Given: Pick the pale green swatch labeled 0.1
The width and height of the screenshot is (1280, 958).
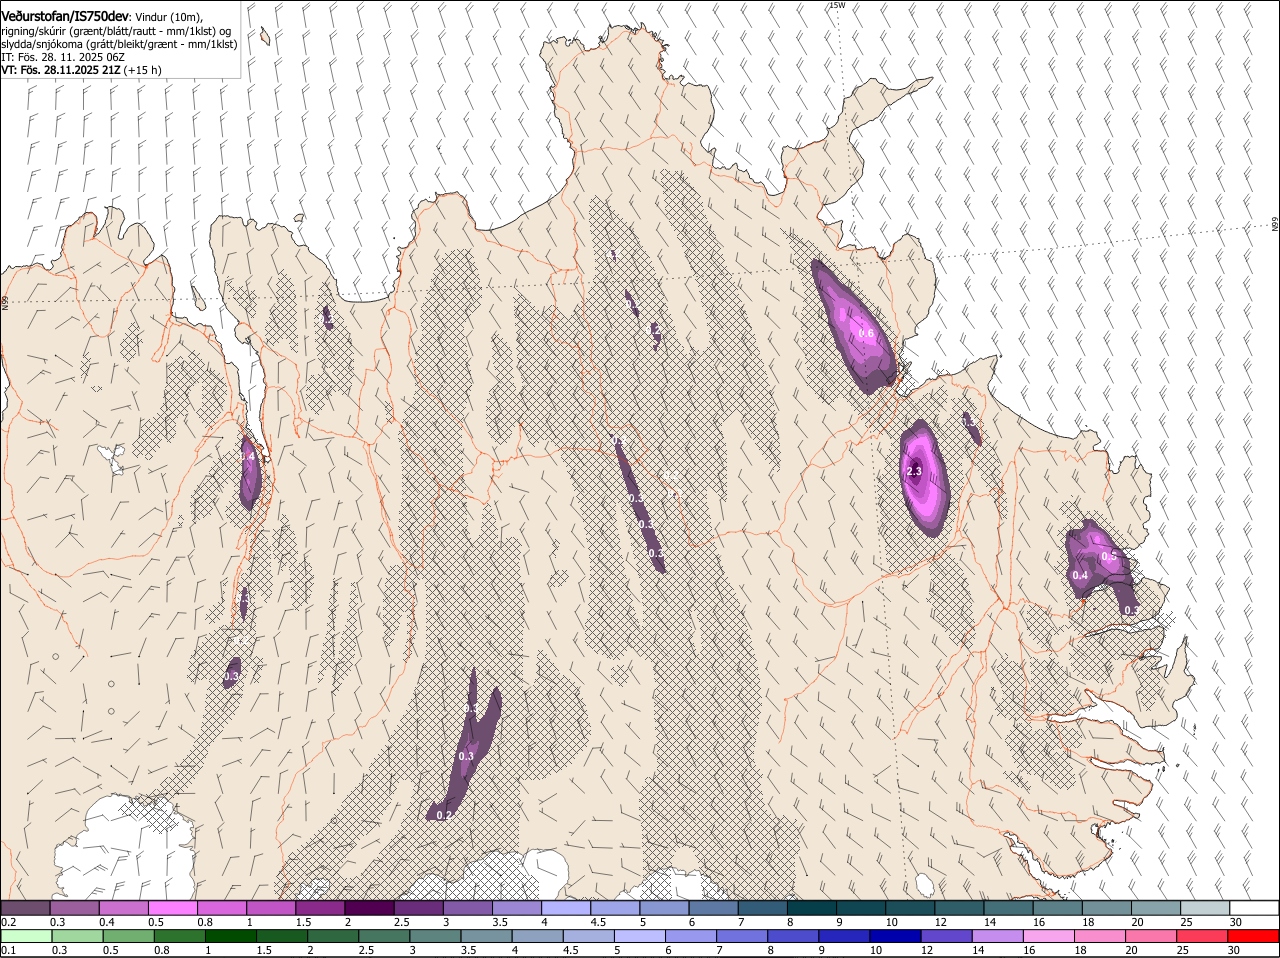Looking at the screenshot, I should pyautogui.click(x=26, y=936).
